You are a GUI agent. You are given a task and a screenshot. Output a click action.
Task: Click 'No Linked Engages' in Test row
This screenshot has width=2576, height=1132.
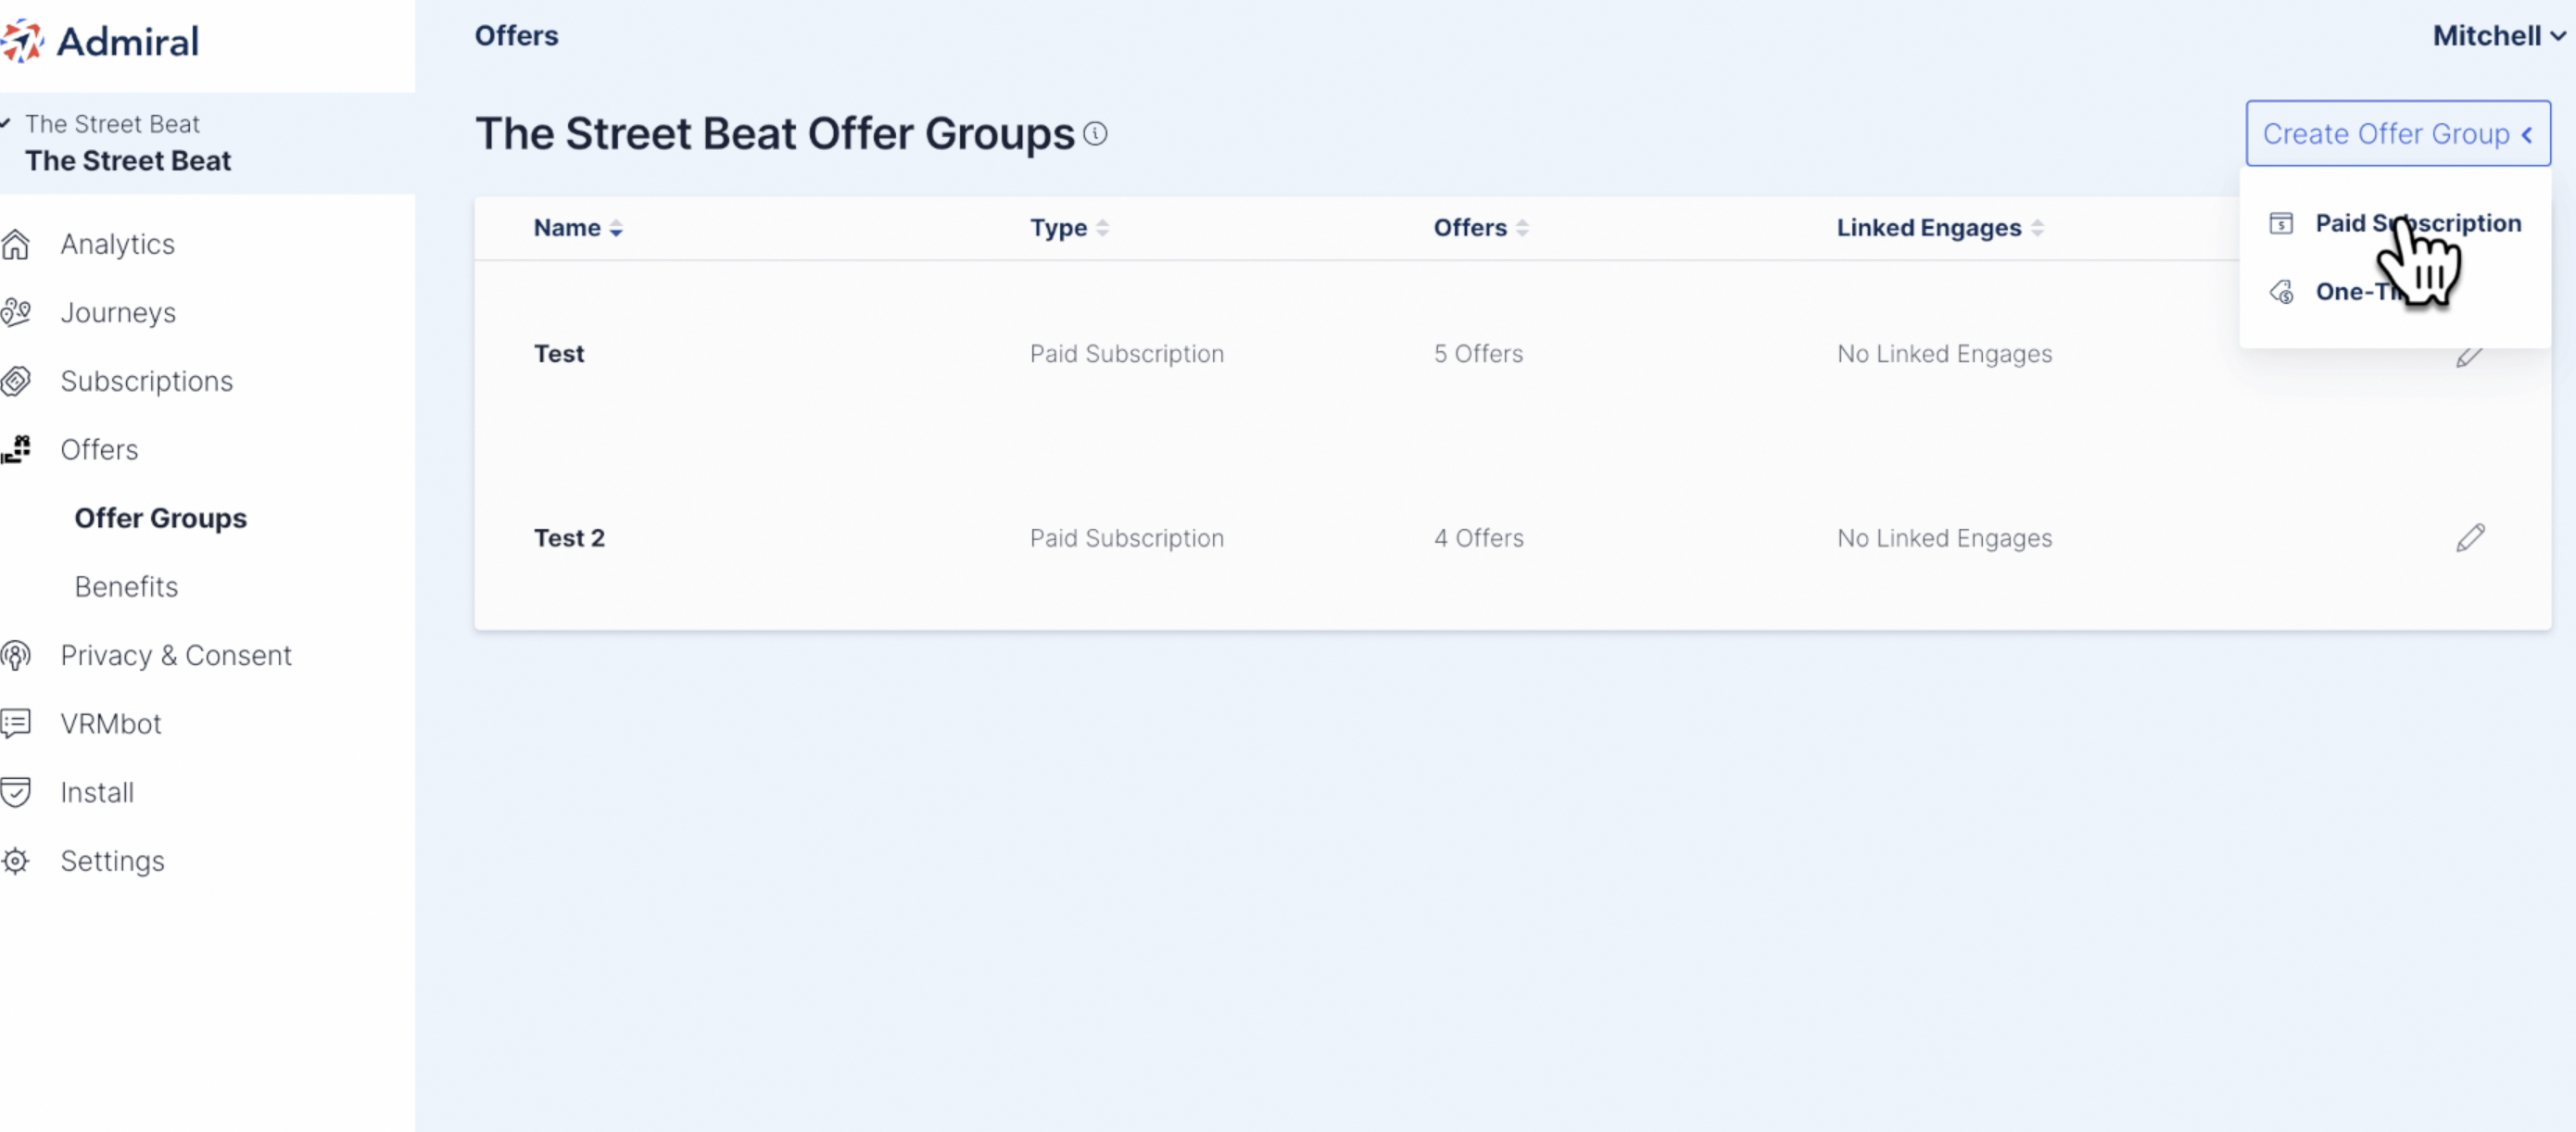pos(1944,353)
